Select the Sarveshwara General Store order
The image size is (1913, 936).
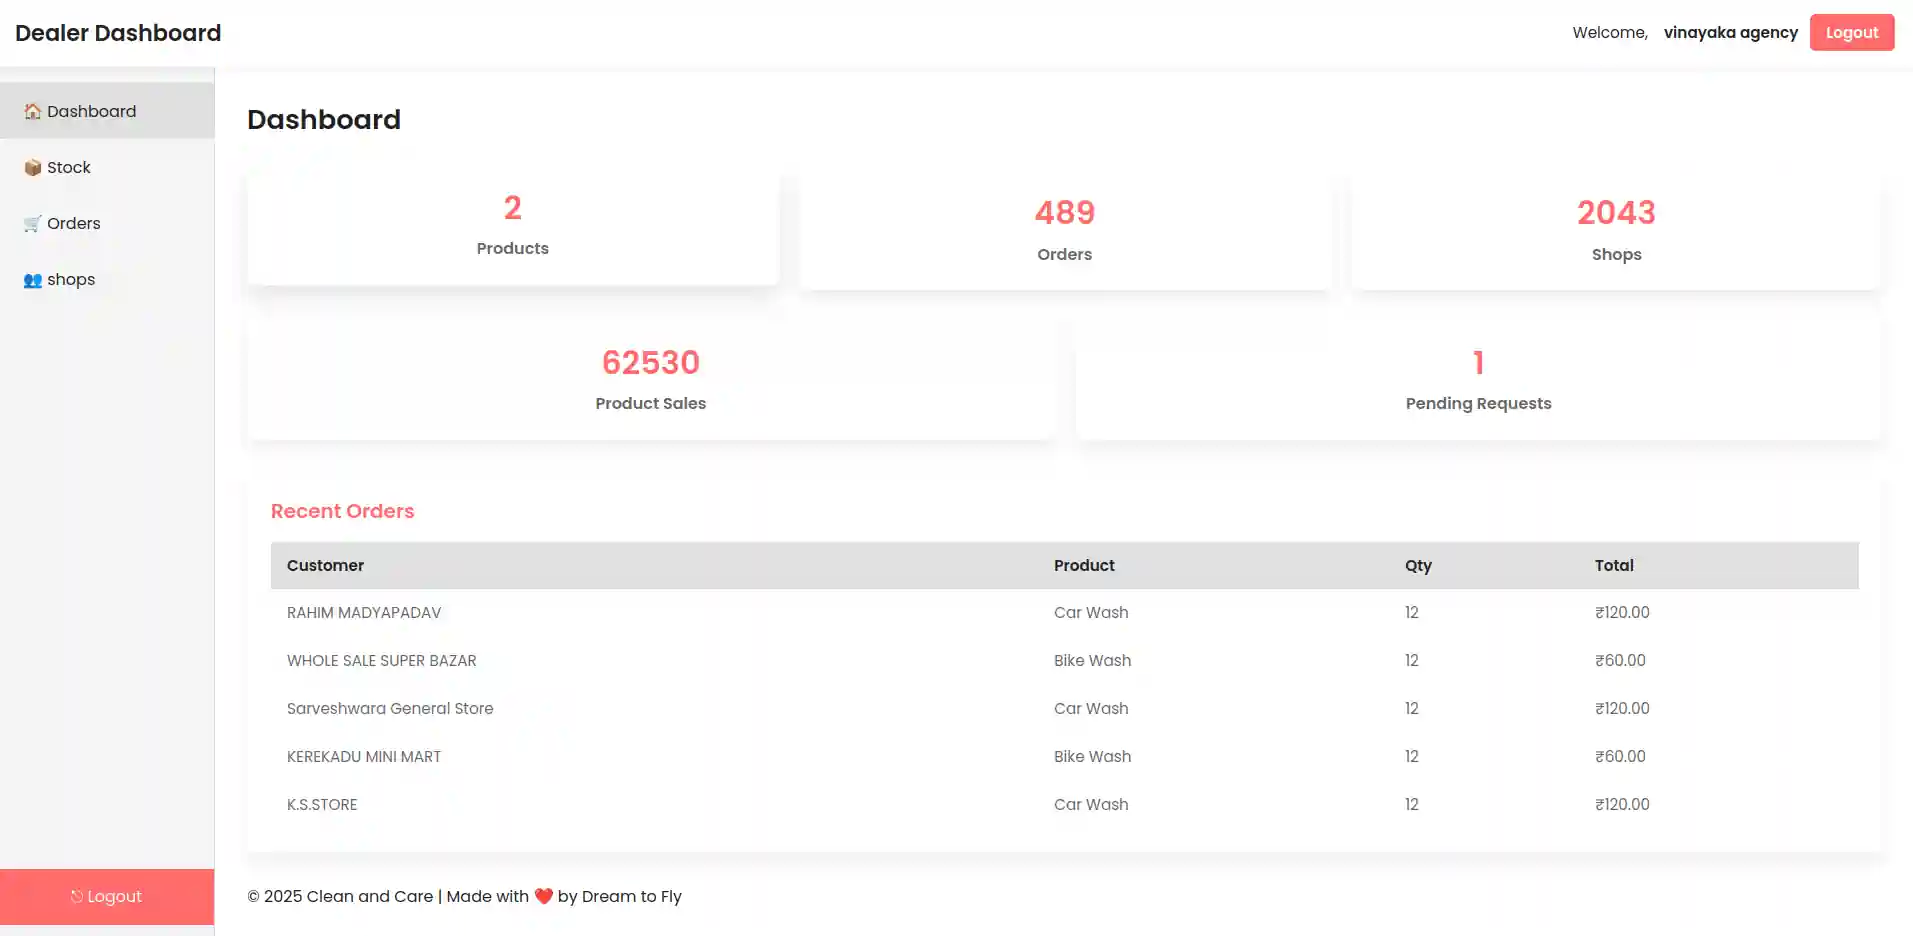coord(389,709)
